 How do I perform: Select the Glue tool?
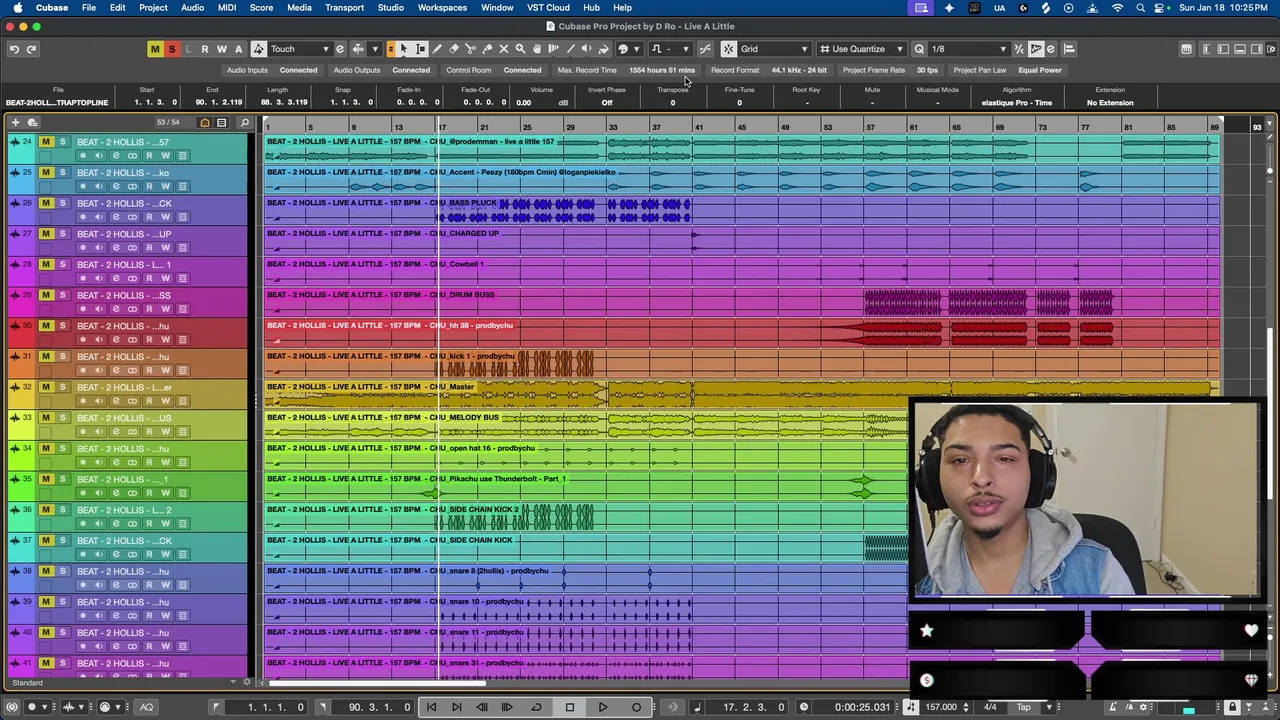(x=487, y=49)
